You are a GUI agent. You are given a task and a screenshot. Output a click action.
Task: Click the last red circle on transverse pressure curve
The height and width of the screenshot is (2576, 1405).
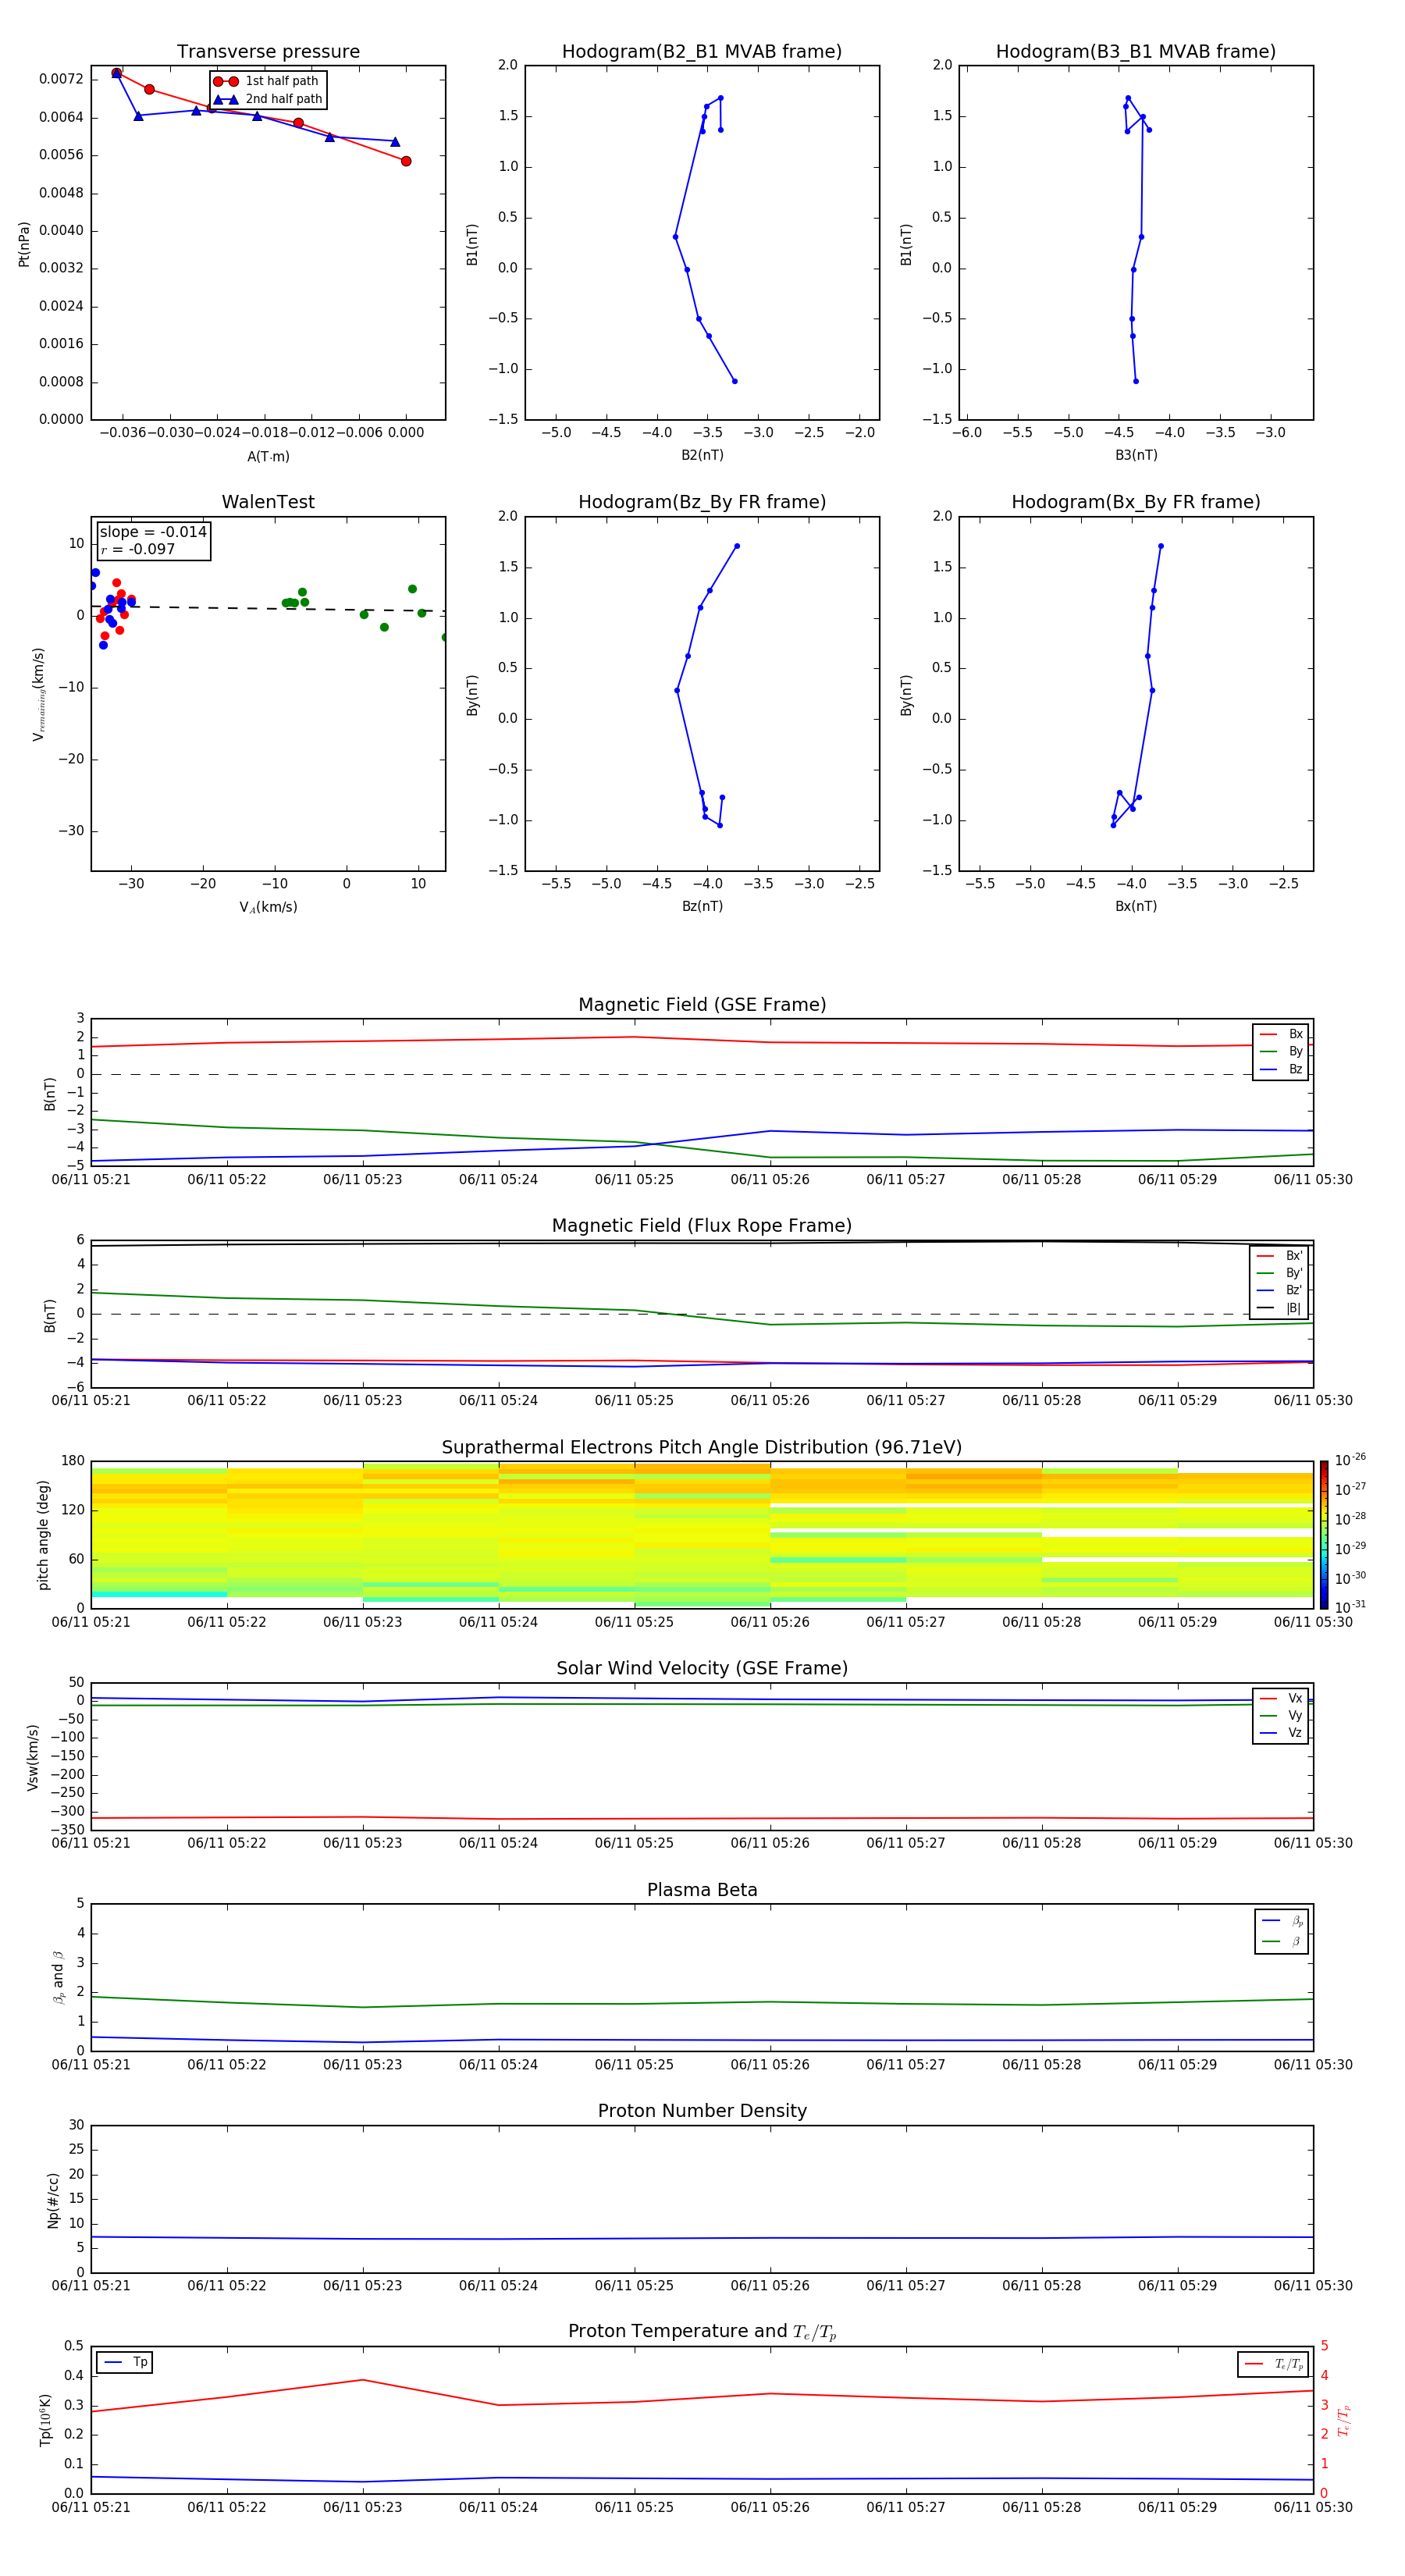(x=406, y=161)
